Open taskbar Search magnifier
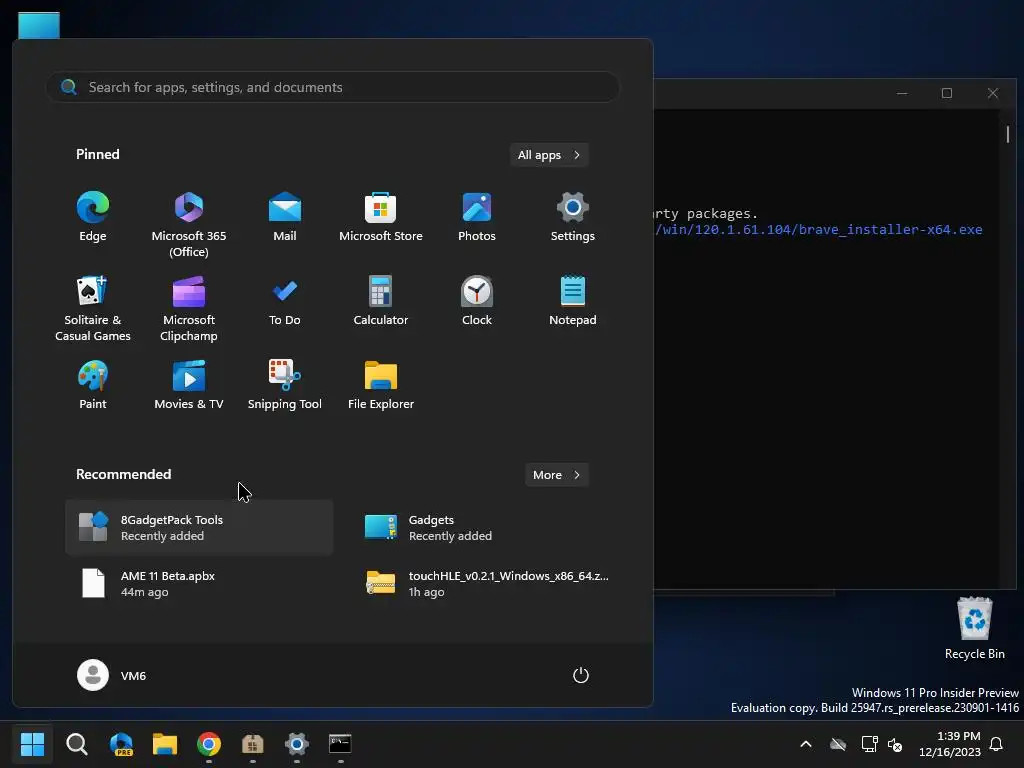Image resolution: width=1024 pixels, height=768 pixels. (x=77, y=744)
